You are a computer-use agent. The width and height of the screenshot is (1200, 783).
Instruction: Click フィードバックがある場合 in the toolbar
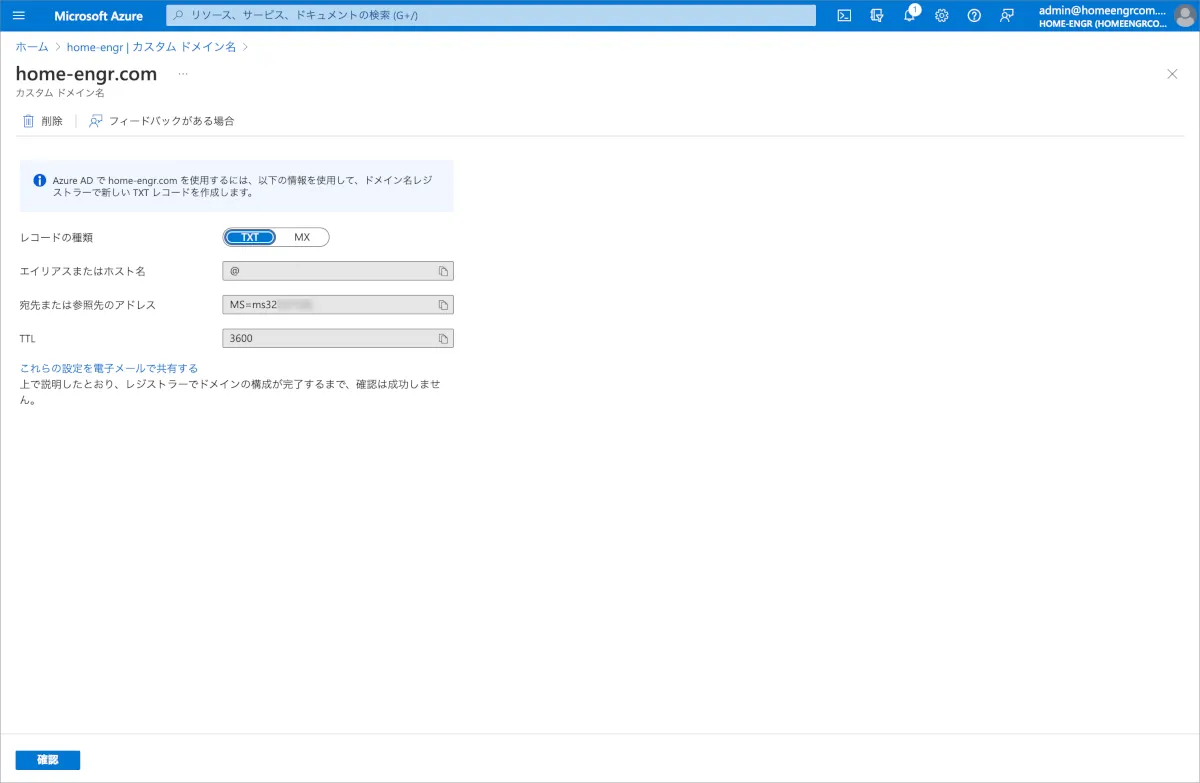(162, 121)
